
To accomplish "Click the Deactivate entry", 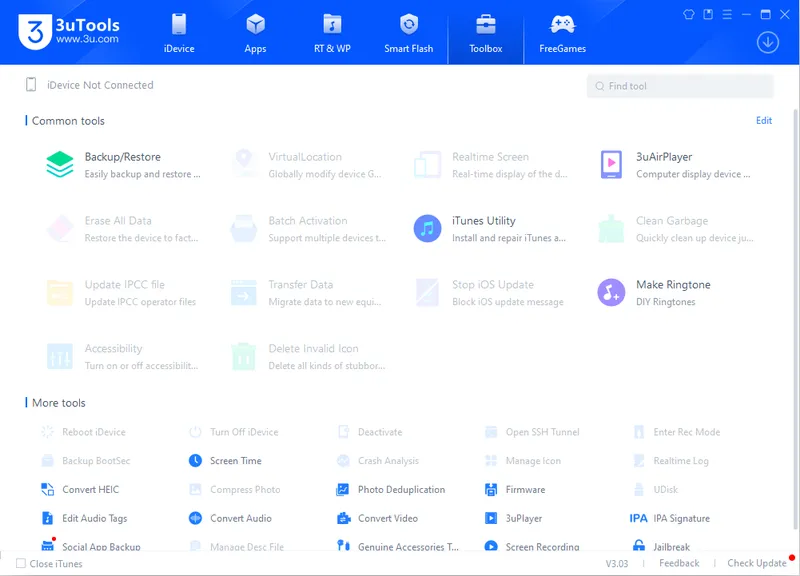I will (x=369, y=432).
